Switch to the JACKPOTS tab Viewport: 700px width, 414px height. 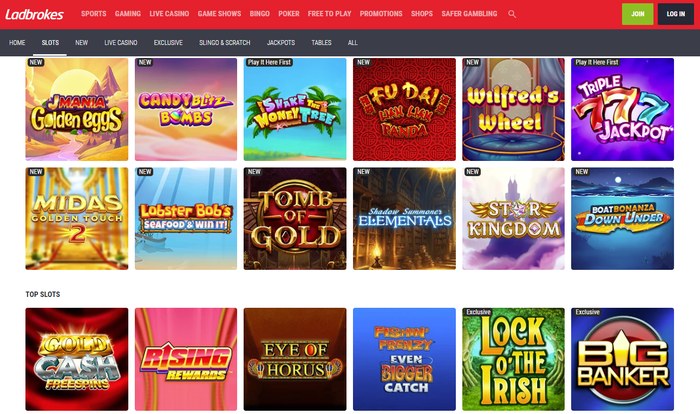(x=281, y=43)
